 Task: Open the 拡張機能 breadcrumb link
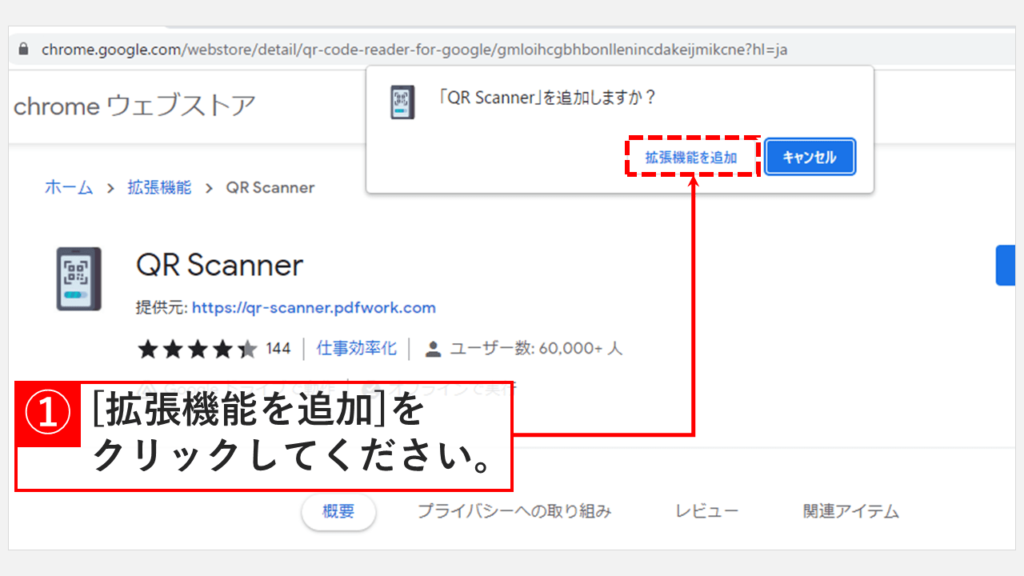tap(159, 187)
